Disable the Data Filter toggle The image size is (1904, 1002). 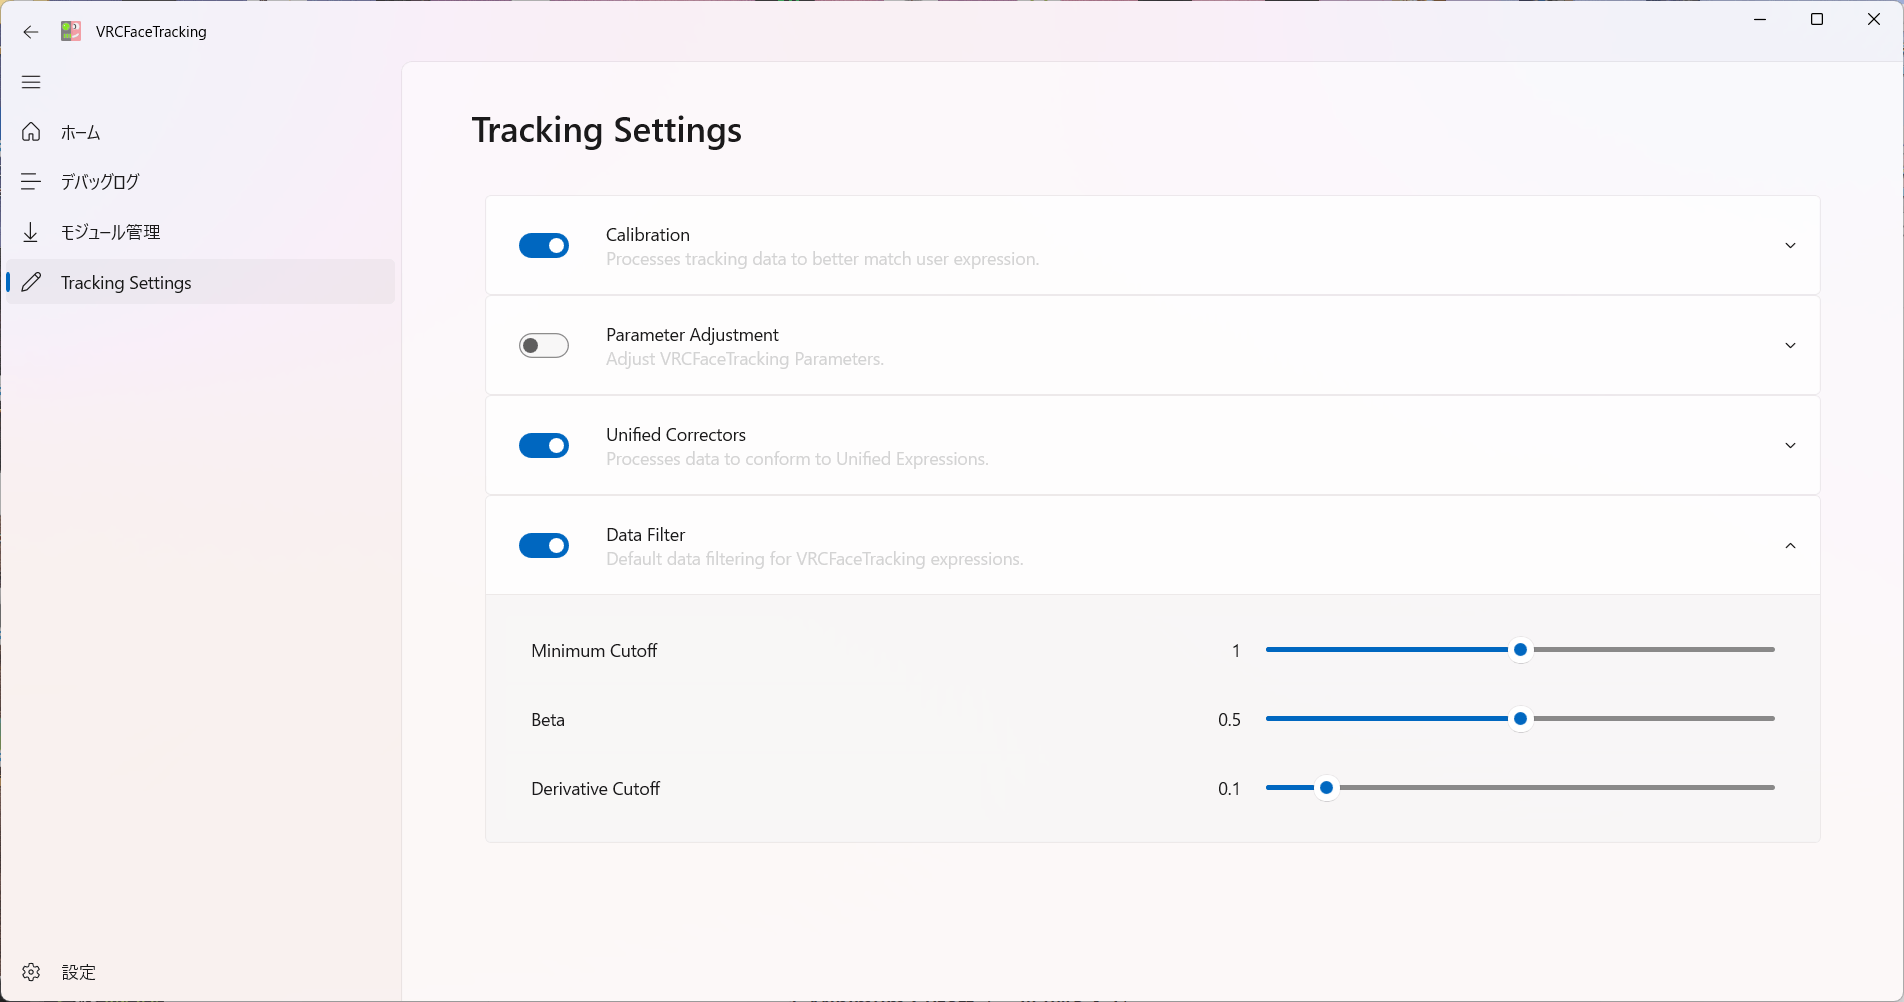pos(544,546)
